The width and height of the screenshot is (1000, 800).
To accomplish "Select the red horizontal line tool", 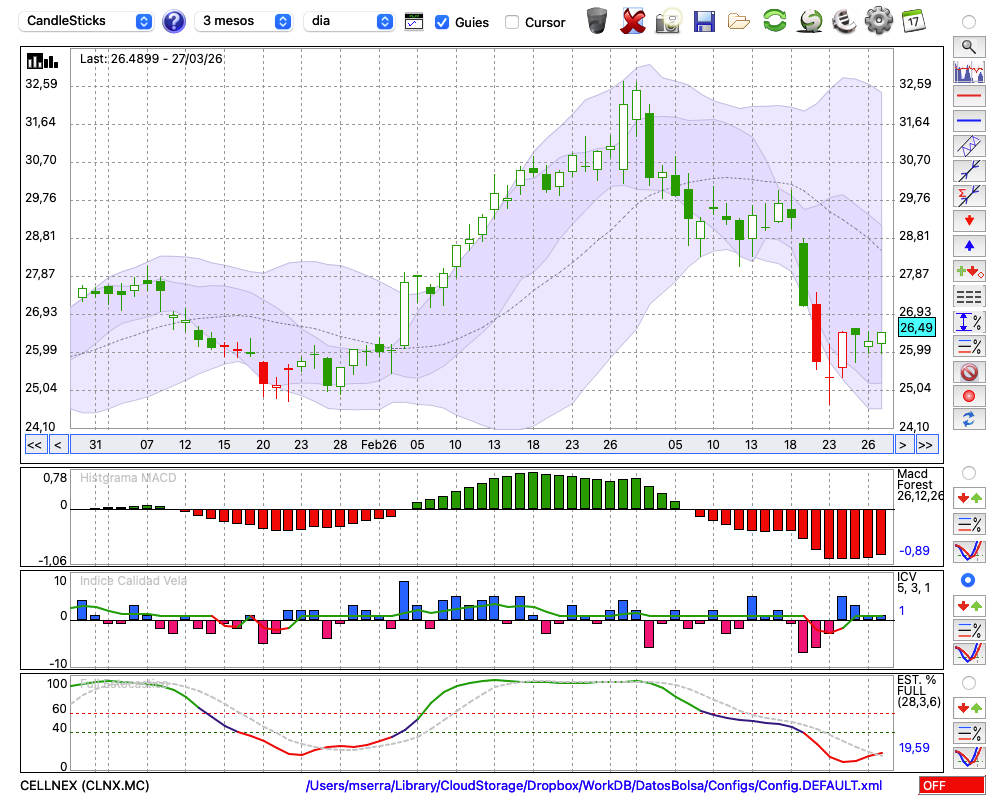I will point(968,96).
